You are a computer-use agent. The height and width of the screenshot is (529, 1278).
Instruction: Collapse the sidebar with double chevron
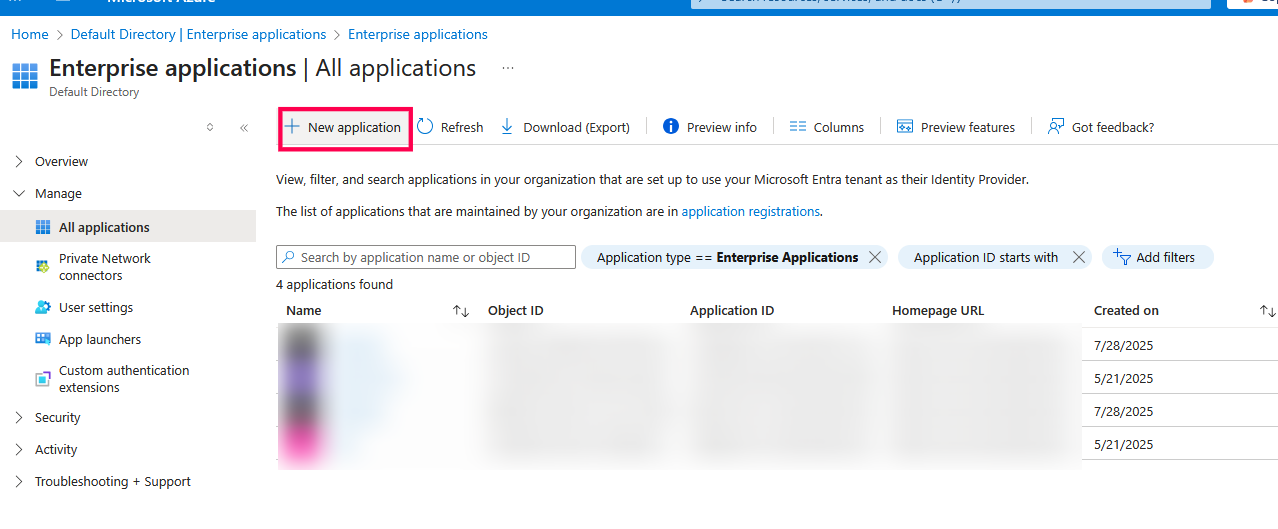(244, 127)
